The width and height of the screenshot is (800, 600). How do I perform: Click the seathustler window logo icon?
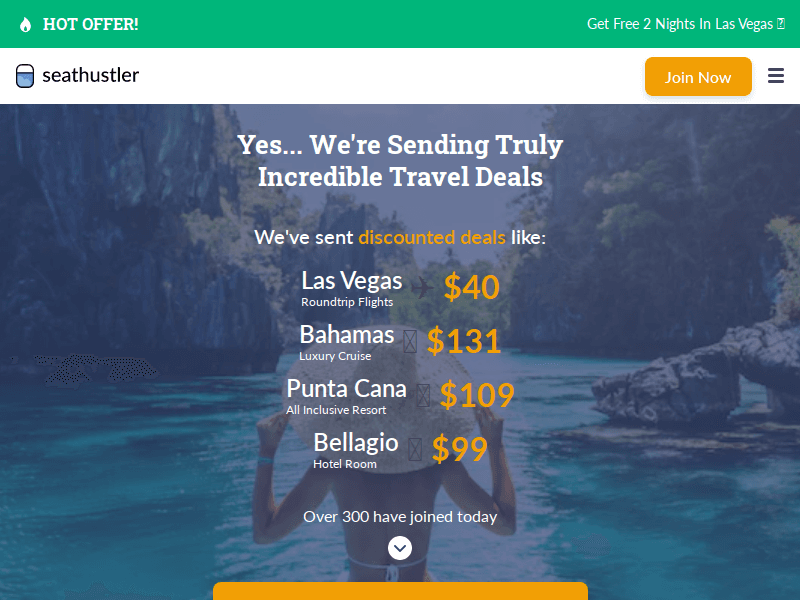25,76
